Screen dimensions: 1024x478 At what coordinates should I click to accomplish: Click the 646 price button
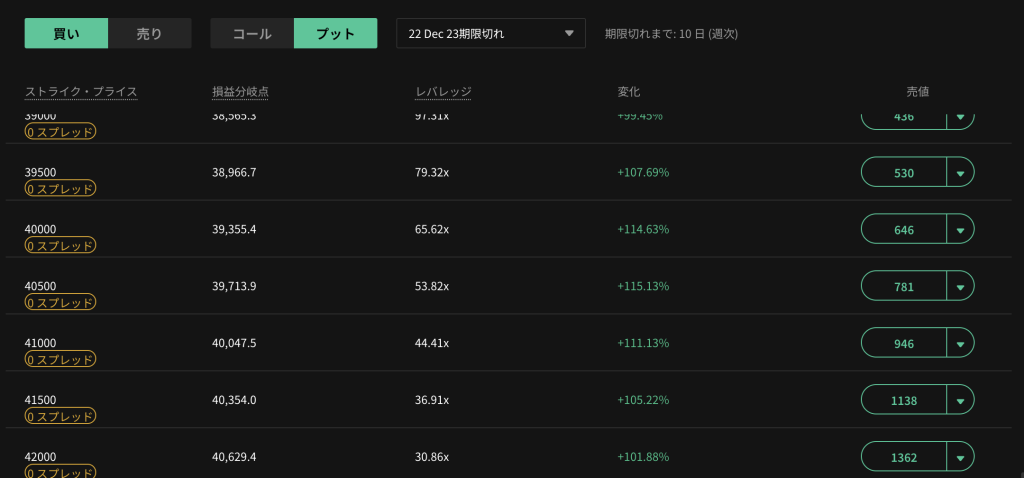(x=904, y=230)
